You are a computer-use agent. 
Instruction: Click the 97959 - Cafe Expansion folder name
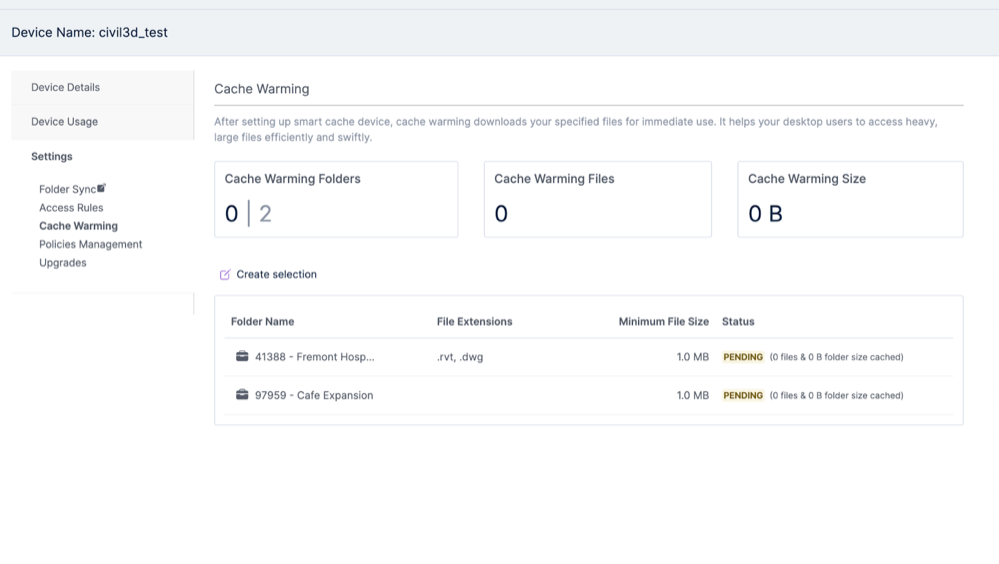coord(314,395)
